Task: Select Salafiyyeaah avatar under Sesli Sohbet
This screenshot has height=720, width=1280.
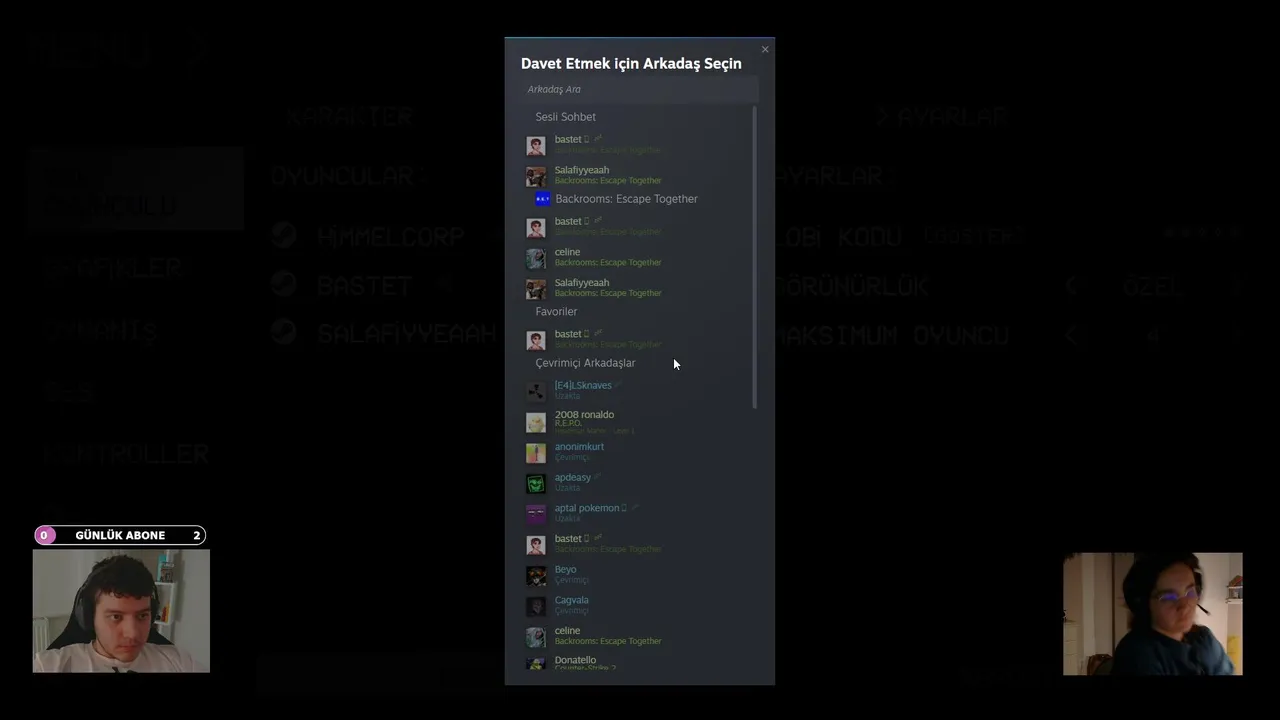Action: coord(536,176)
